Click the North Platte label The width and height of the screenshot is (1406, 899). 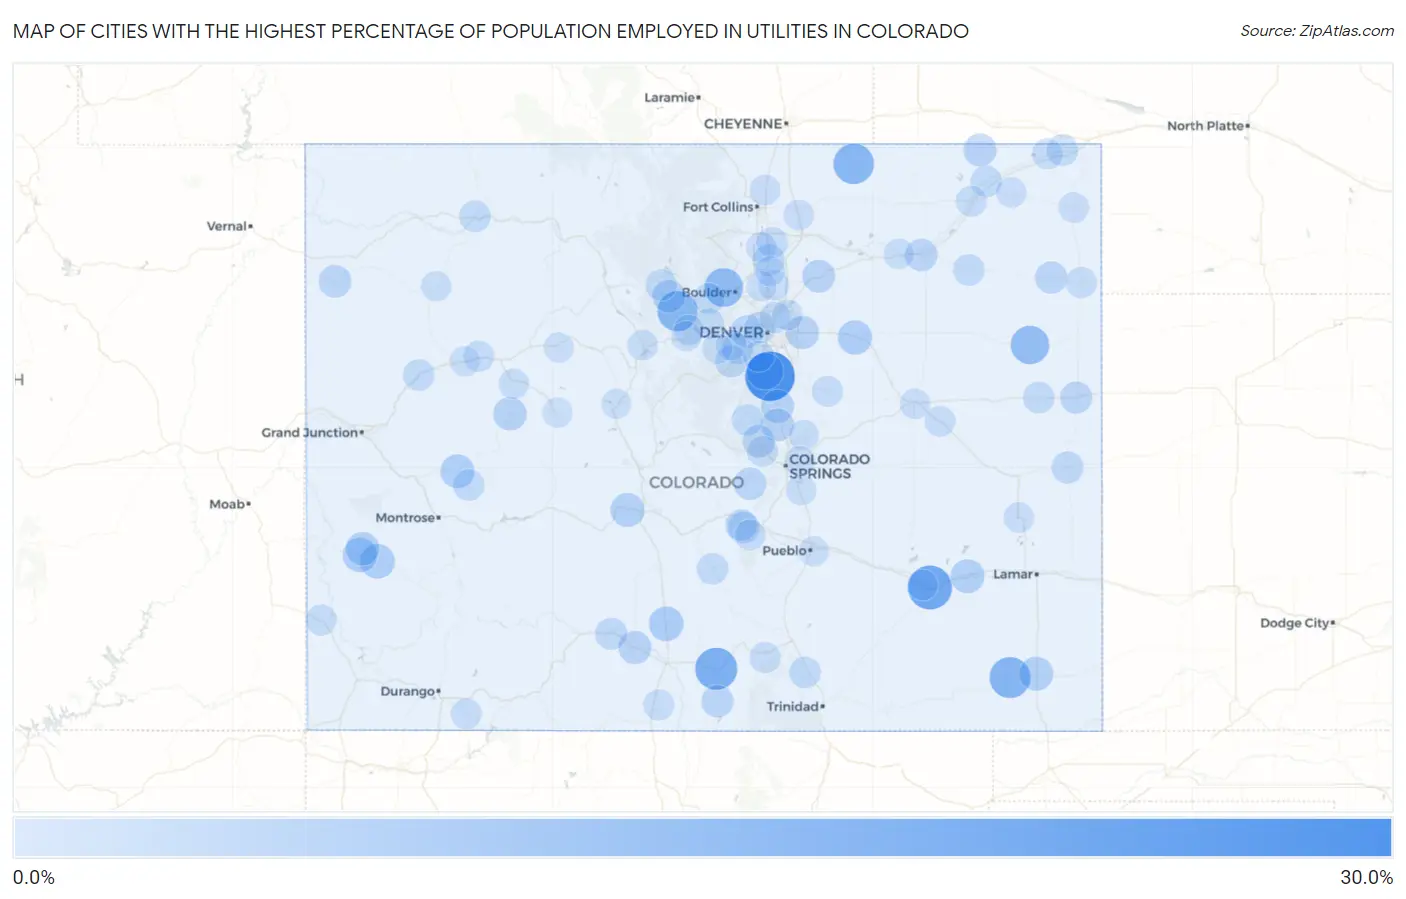coord(1206,126)
